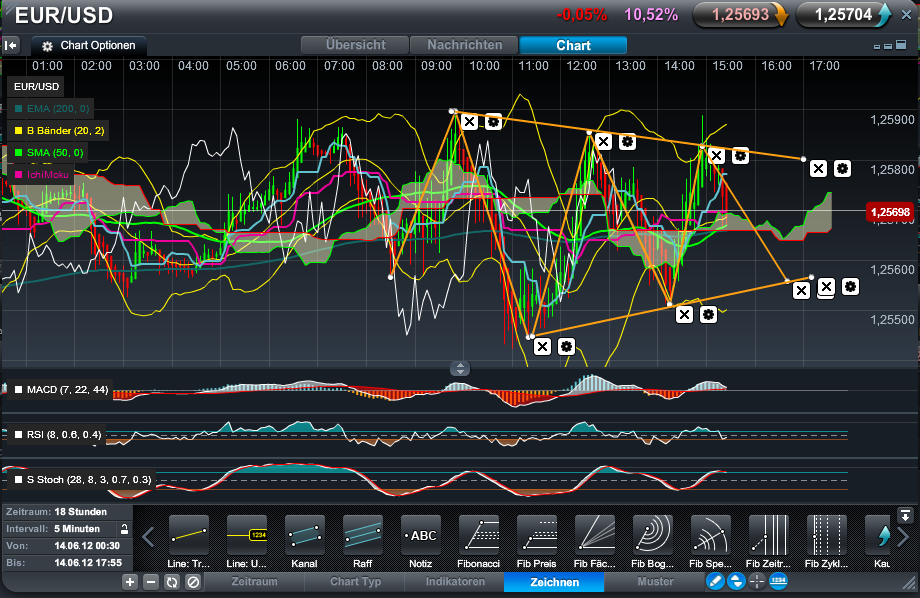Click the small layout button left of window controls
The height and width of the screenshot is (598, 920).
tap(877, 46)
